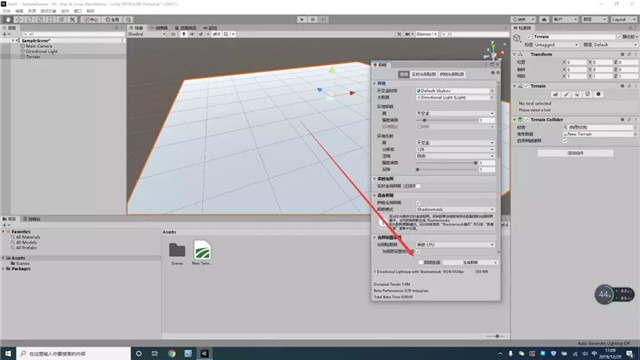Switch to the Console tab in bottom panel
The image size is (640, 360).
[32, 219]
